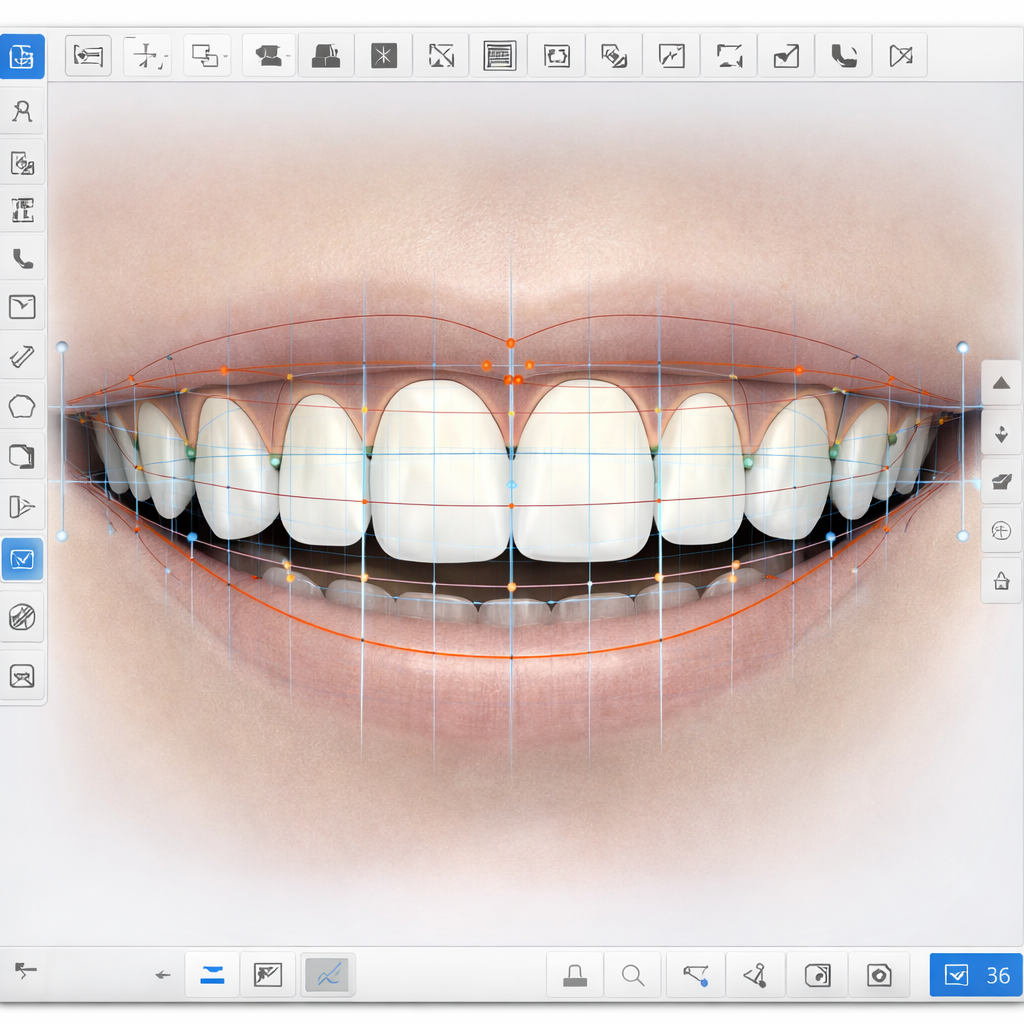The image size is (1024, 1024).
Task: Choose the phone-shaped contour tool
Action: (x=22, y=258)
